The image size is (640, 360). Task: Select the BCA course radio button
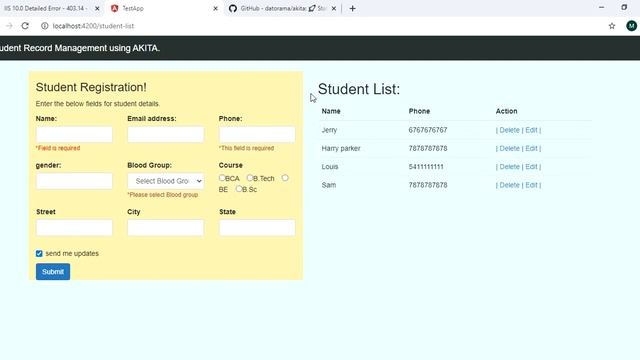pos(222,178)
